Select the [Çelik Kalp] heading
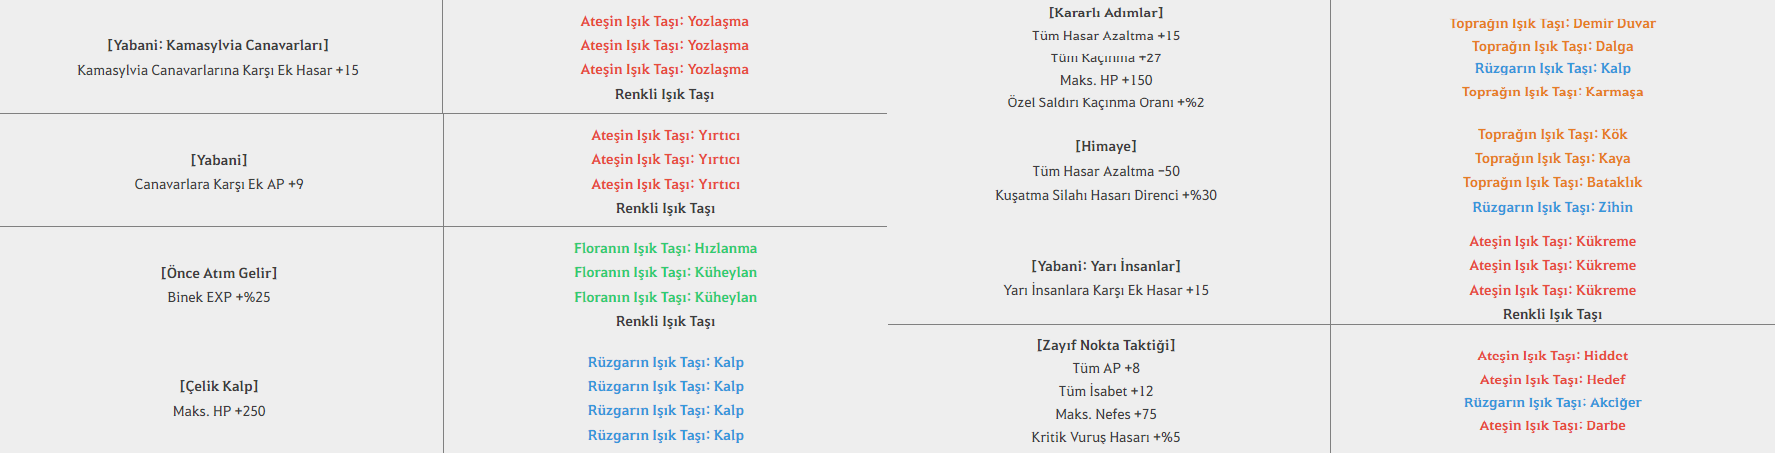 click(219, 386)
